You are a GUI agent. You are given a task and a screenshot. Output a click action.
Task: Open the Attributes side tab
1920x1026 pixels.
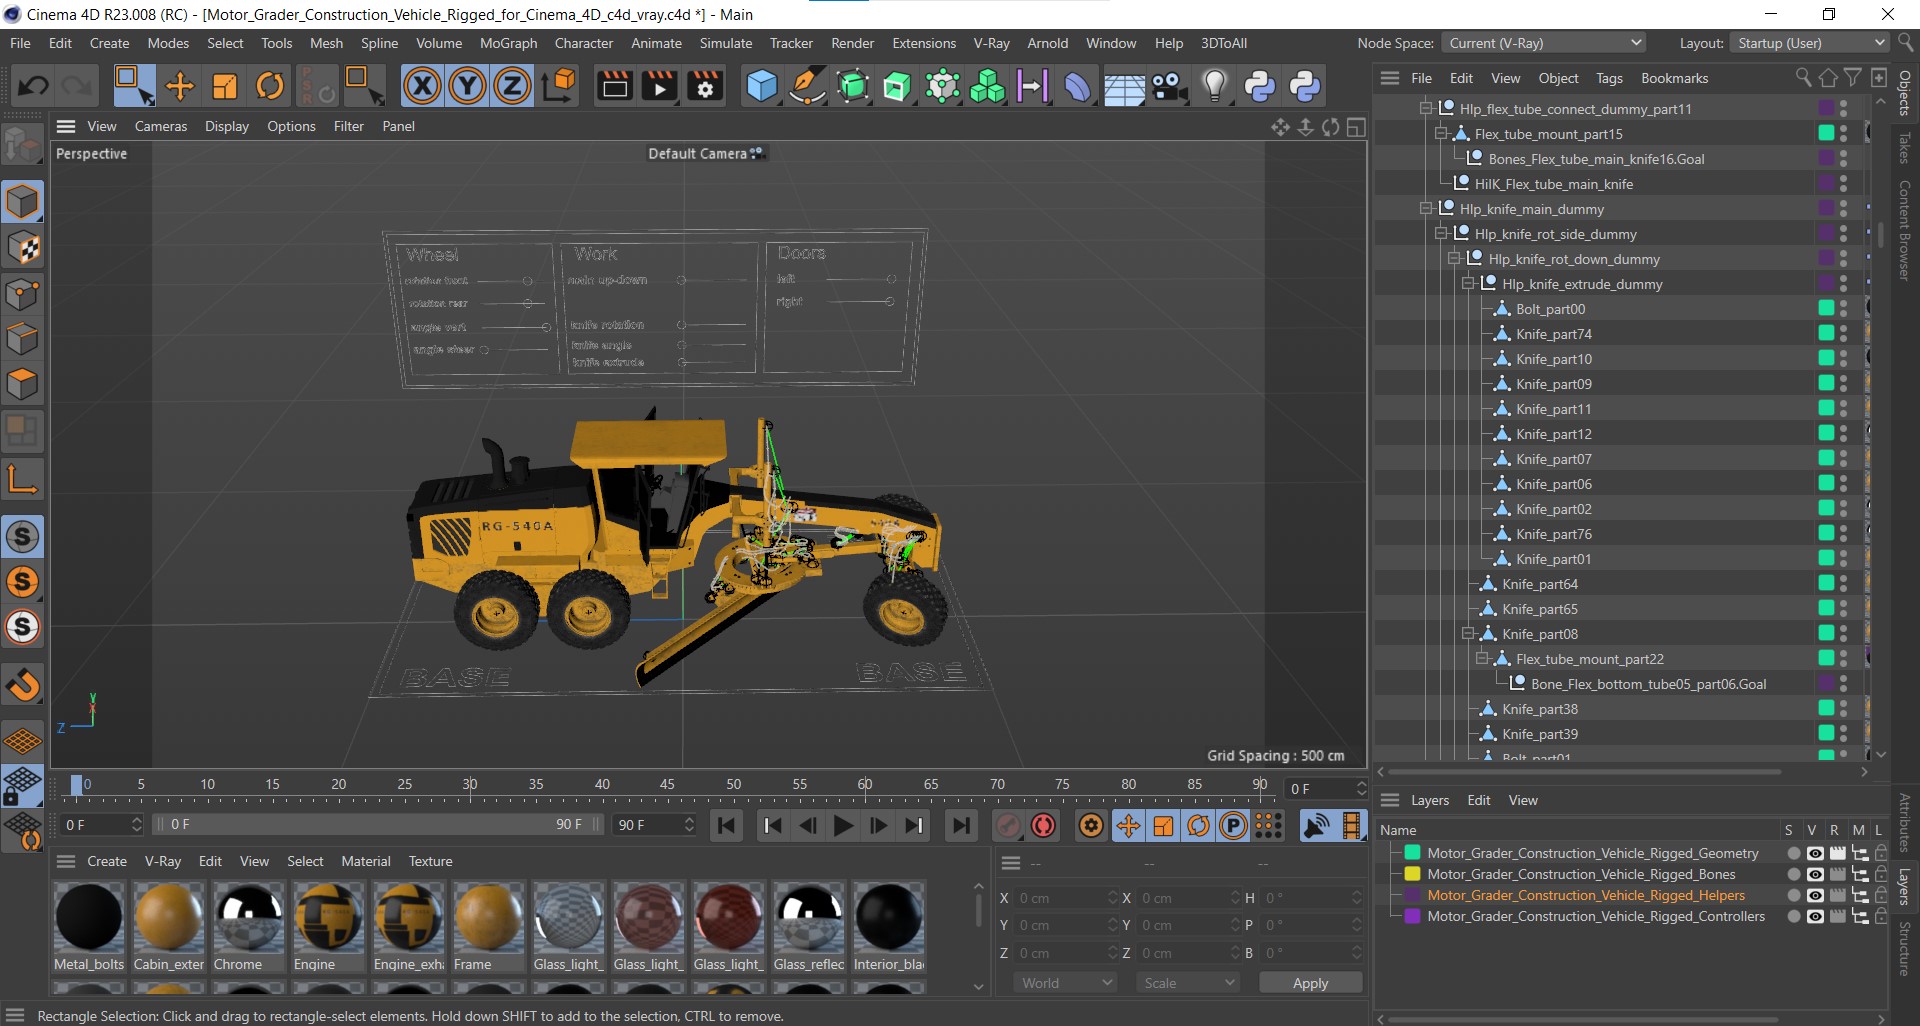(x=1905, y=822)
